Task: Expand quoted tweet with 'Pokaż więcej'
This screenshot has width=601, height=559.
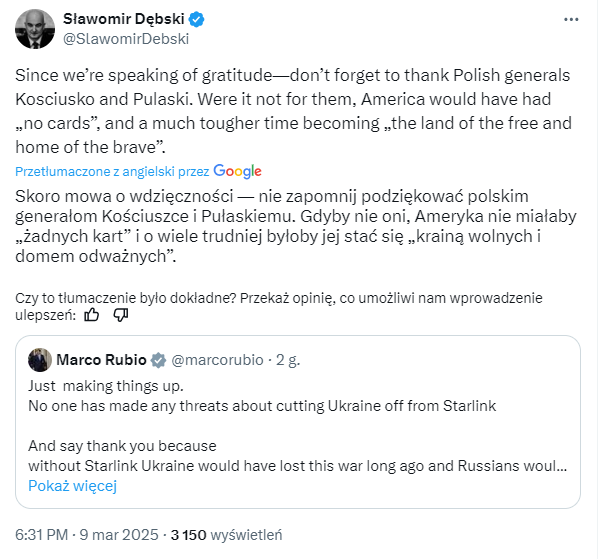Action: (72, 486)
